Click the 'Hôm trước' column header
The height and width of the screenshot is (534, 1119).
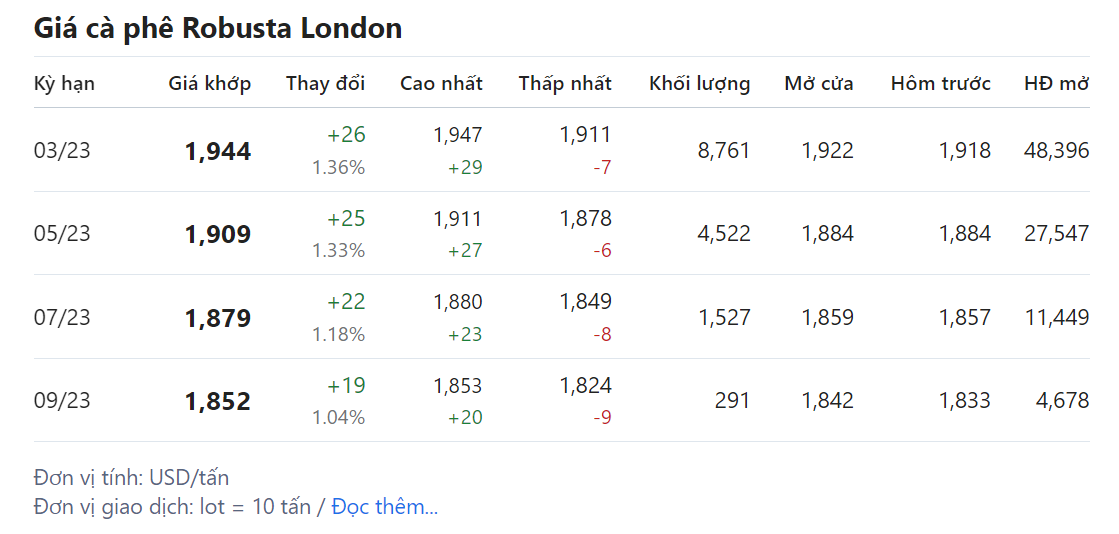(941, 84)
